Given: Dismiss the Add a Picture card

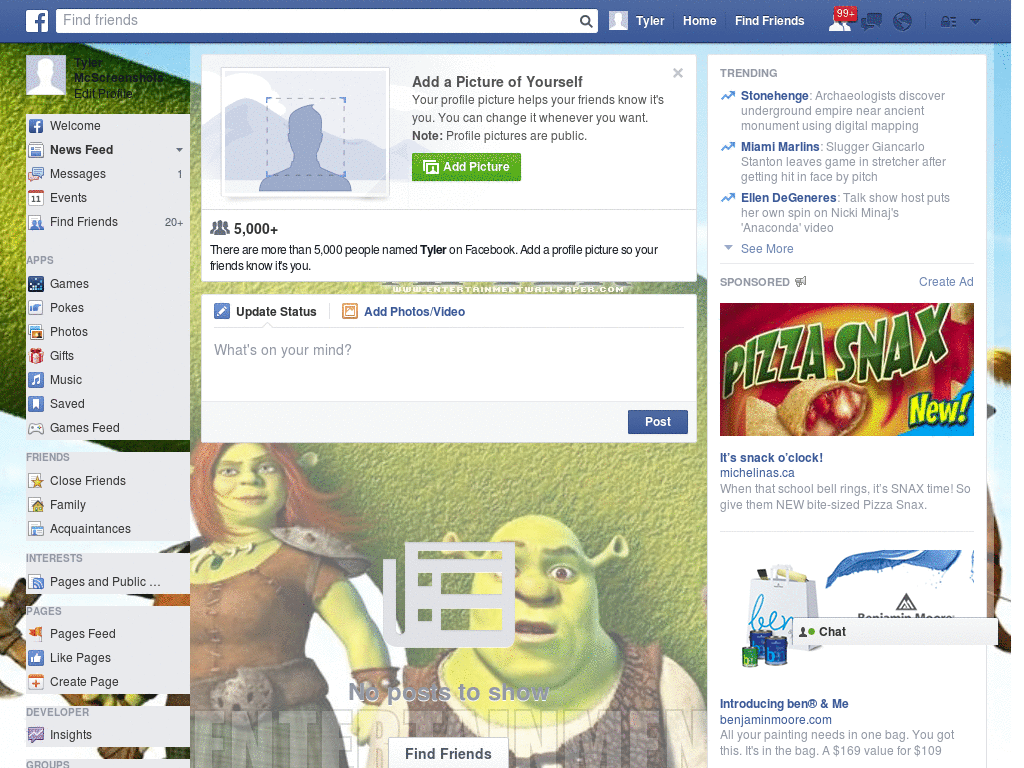Looking at the screenshot, I should pyautogui.click(x=678, y=73).
